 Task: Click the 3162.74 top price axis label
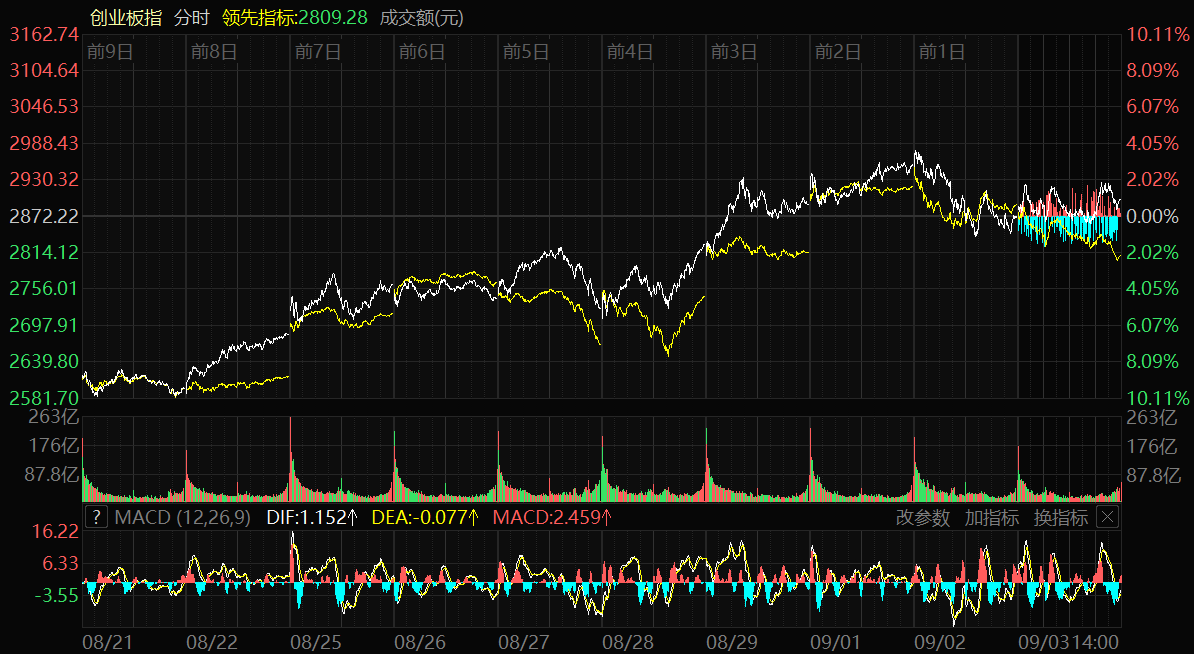point(44,35)
